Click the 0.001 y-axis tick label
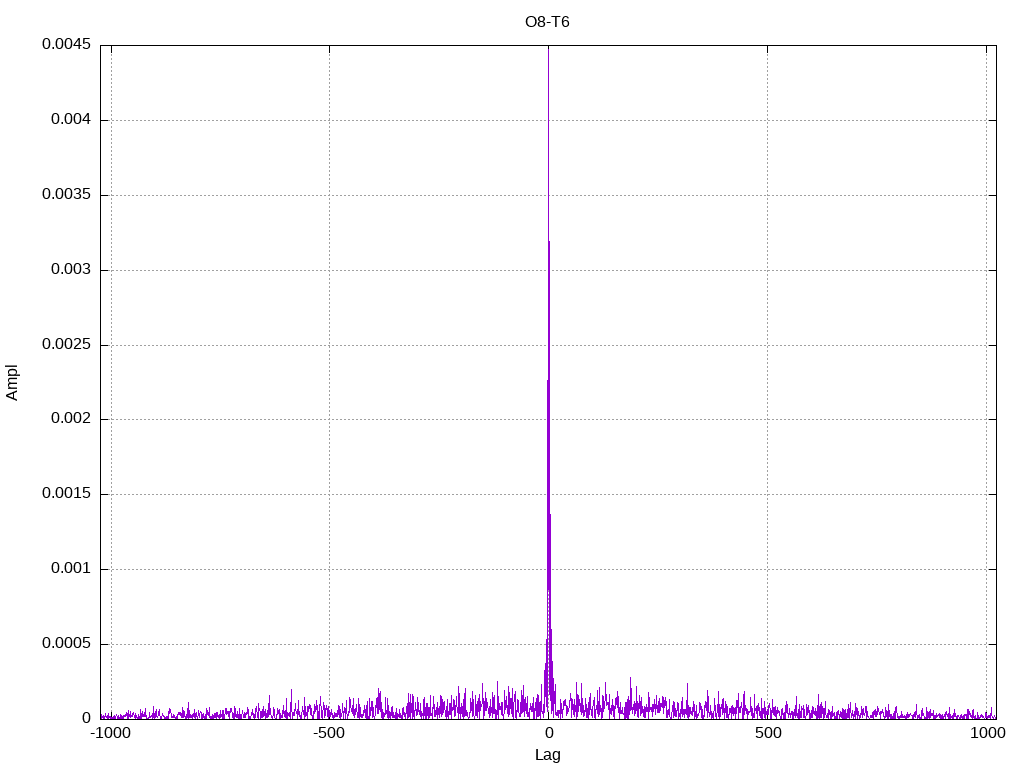Screen dimensions: 1024x768 tap(71, 568)
